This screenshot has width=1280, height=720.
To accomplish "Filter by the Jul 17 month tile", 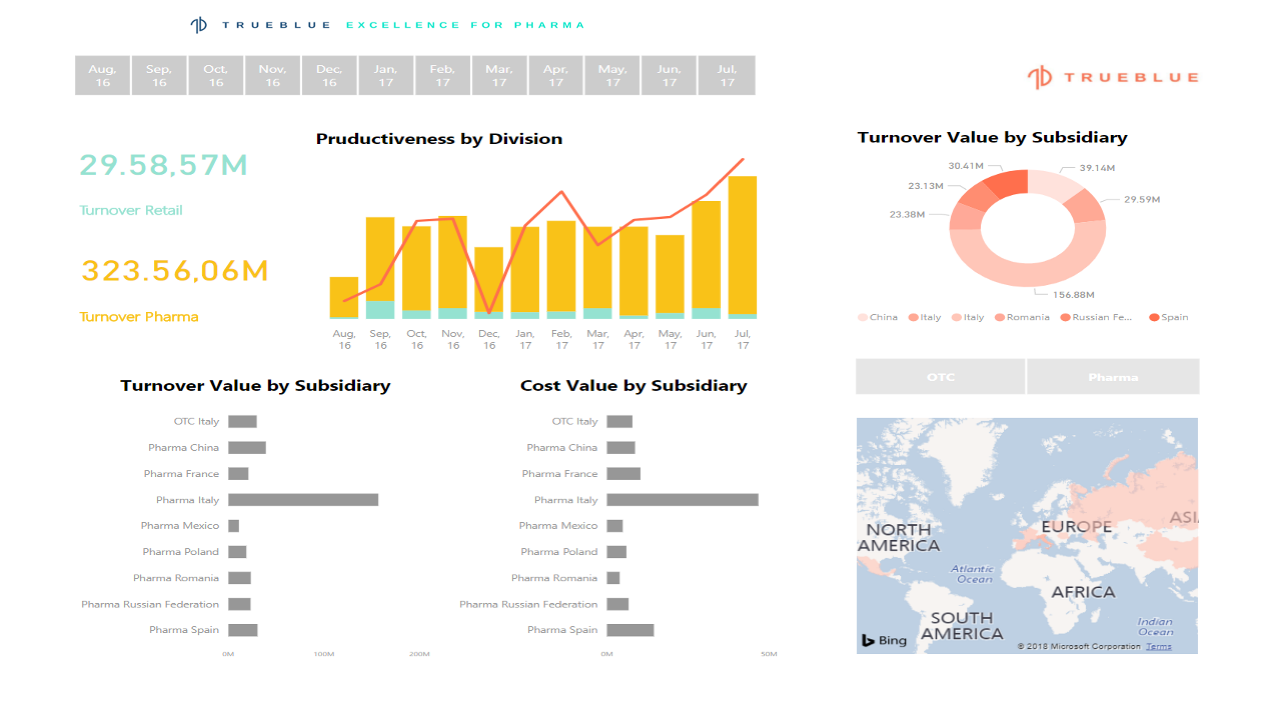I will tap(727, 75).
